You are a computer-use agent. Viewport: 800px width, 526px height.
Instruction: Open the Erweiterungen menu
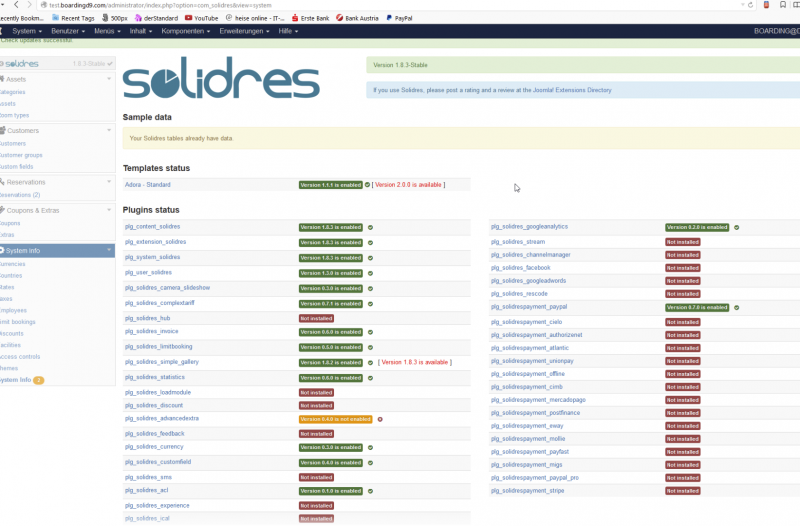245,31
